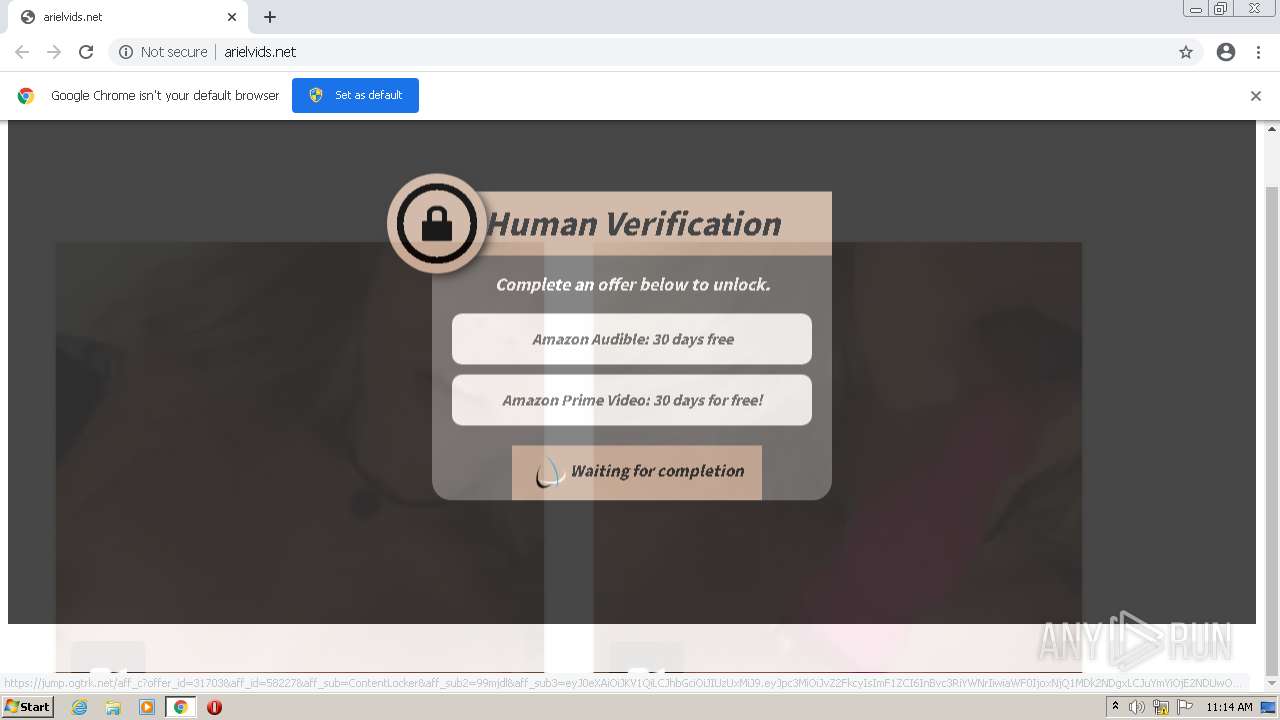
Task: Open Chrome's three-dot menu
Action: pos(1258,52)
